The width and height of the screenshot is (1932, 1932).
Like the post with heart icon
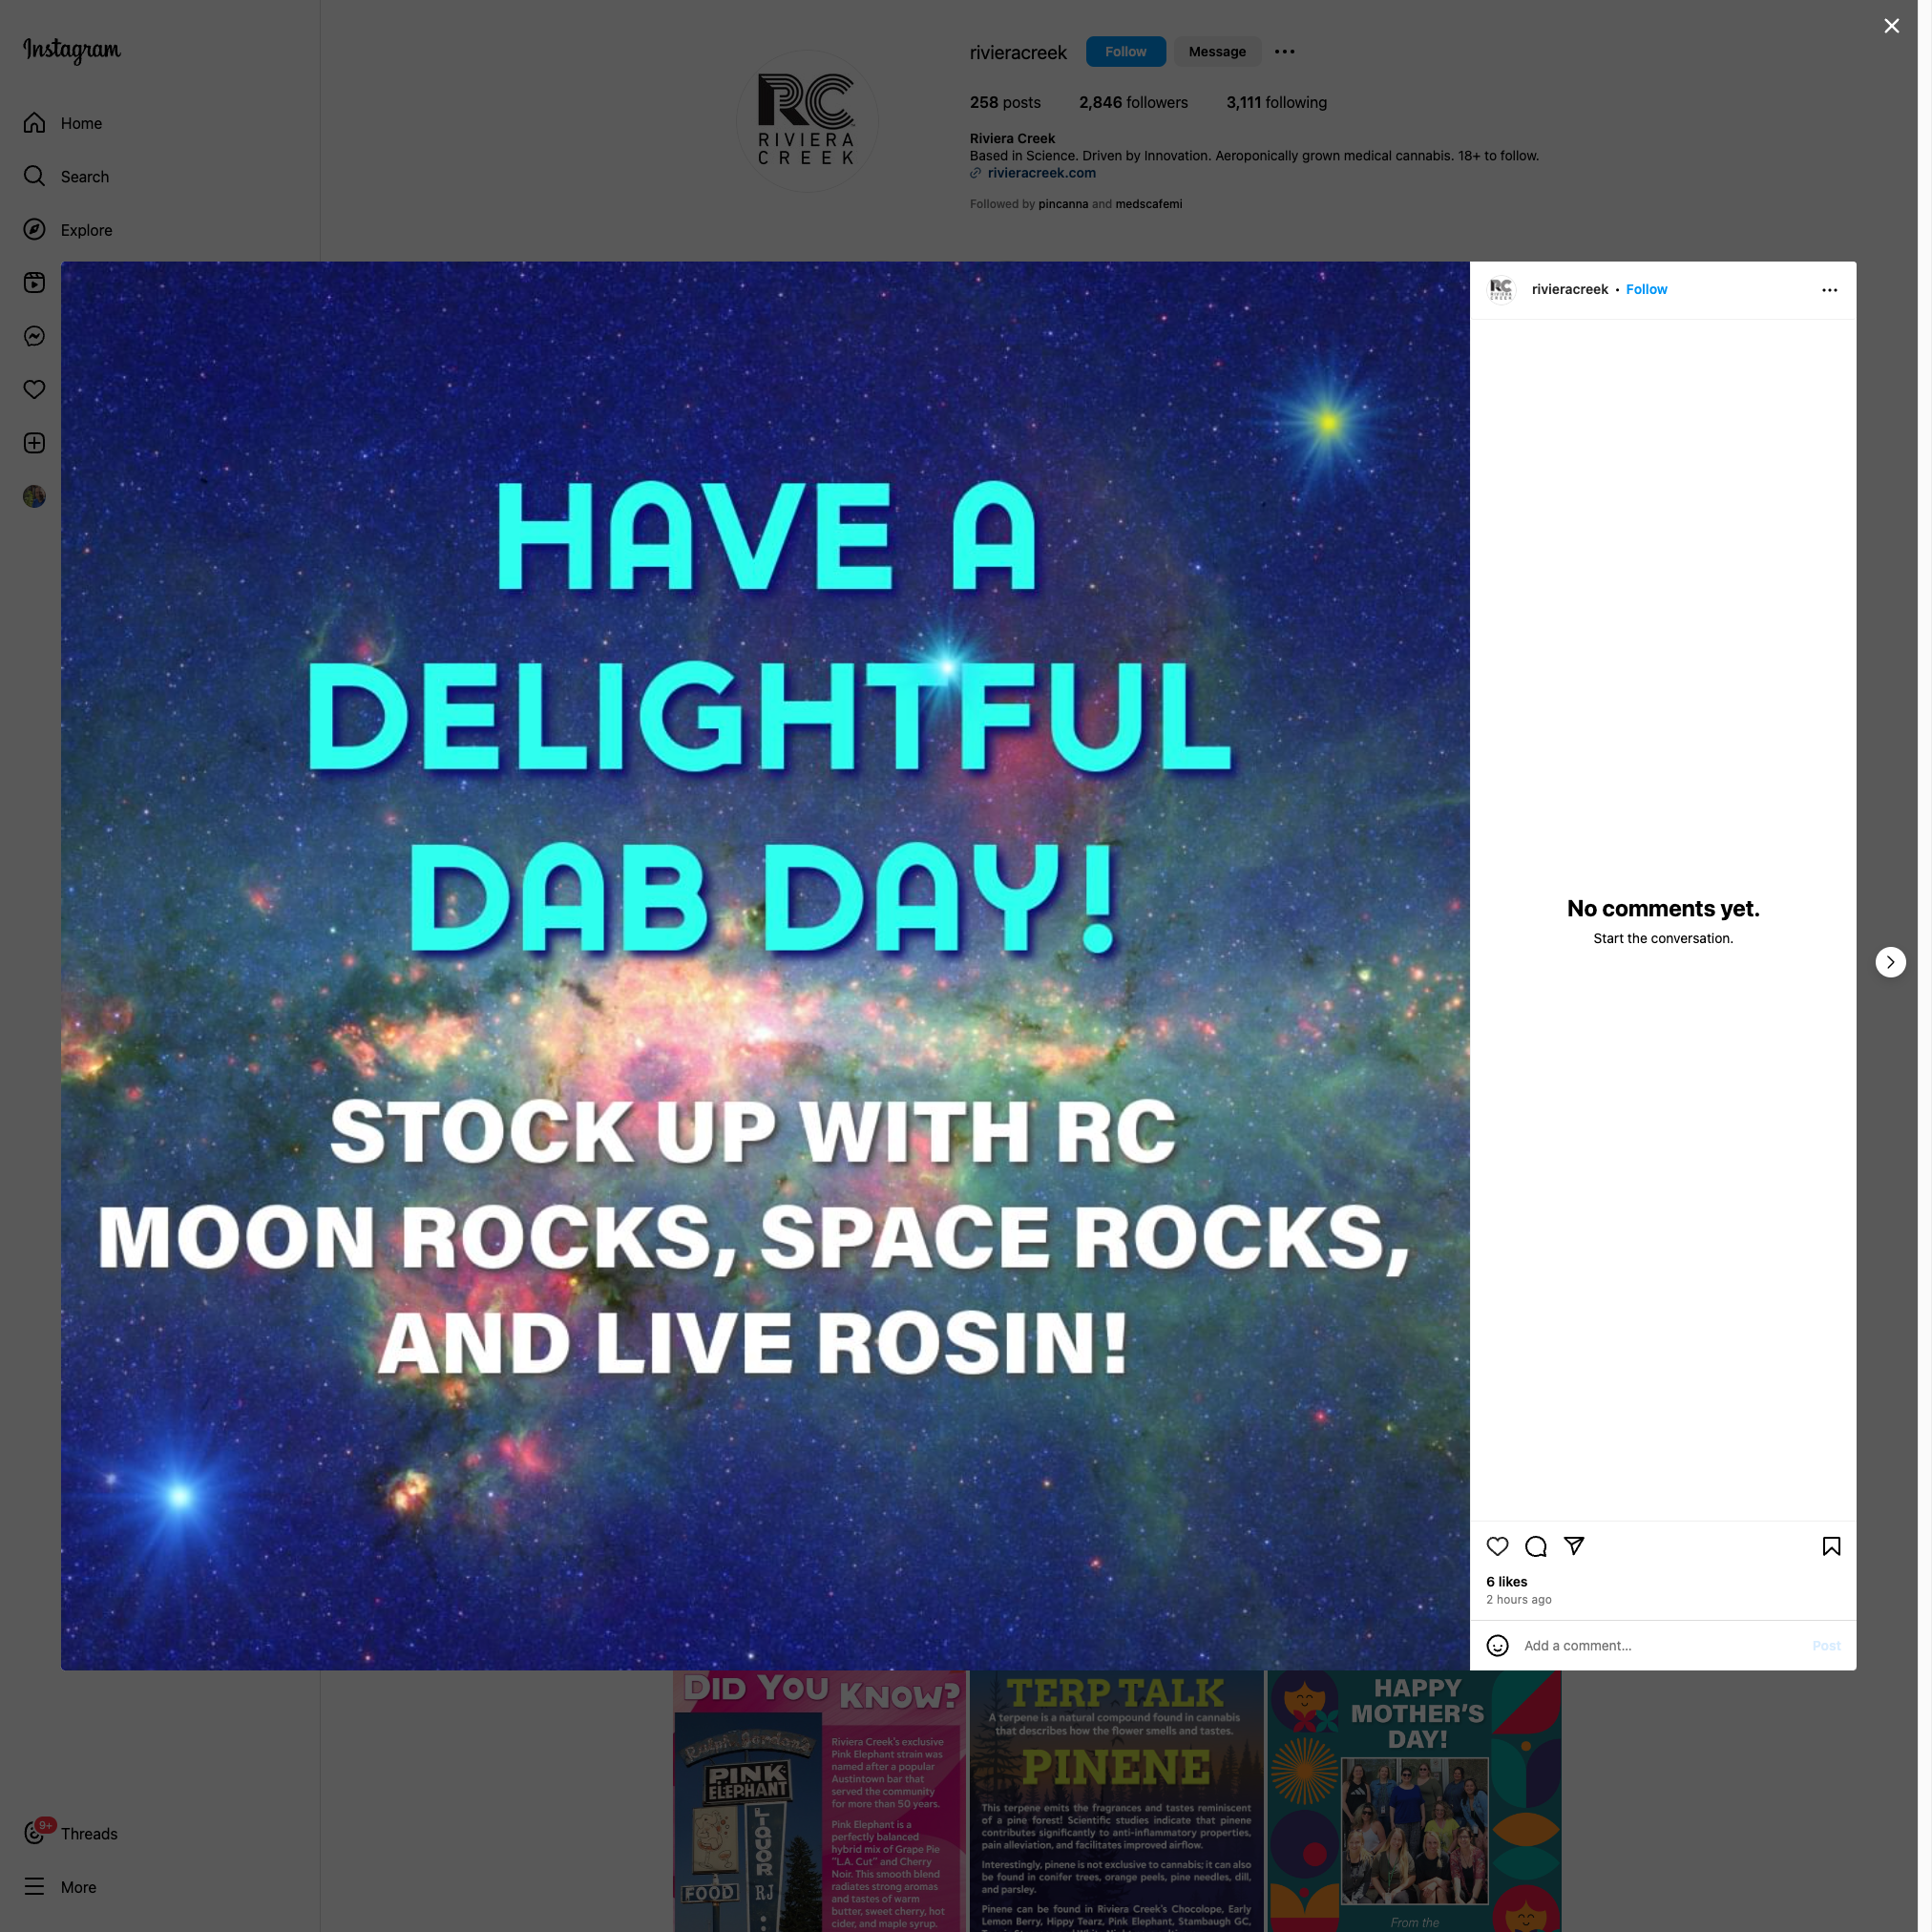tap(1497, 1546)
